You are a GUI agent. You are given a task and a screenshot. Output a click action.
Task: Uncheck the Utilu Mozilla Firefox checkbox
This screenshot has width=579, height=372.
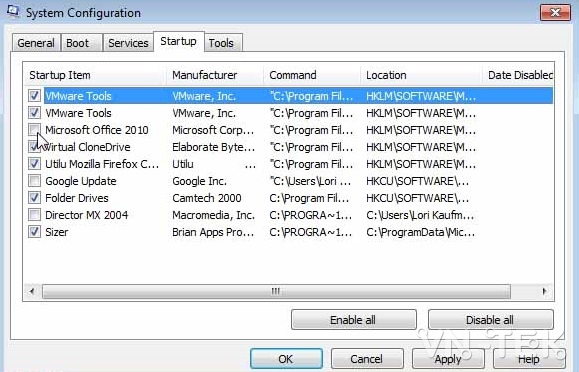pyautogui.click(x=34, y=164)
